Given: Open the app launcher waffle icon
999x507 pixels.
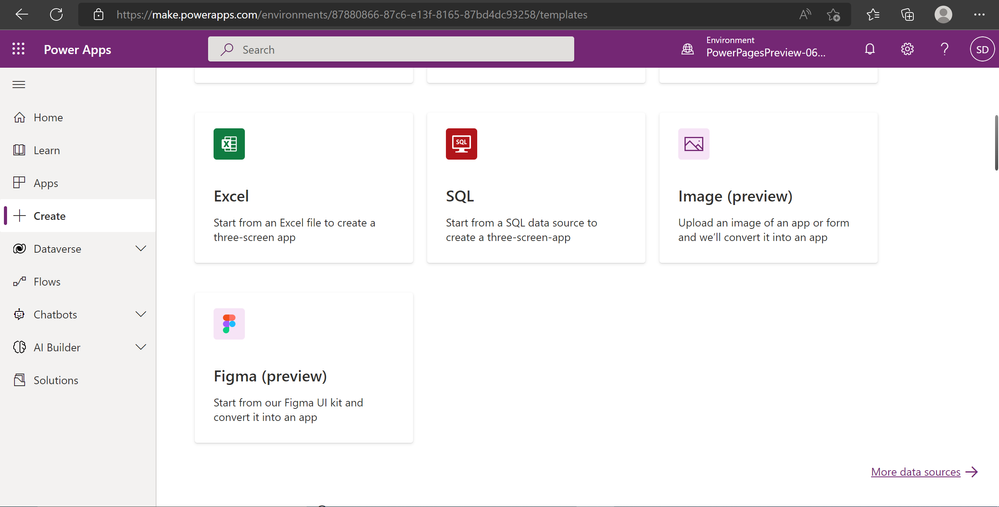Looking at the screenshot, I should pyautogui.click(x=18, y=49).
